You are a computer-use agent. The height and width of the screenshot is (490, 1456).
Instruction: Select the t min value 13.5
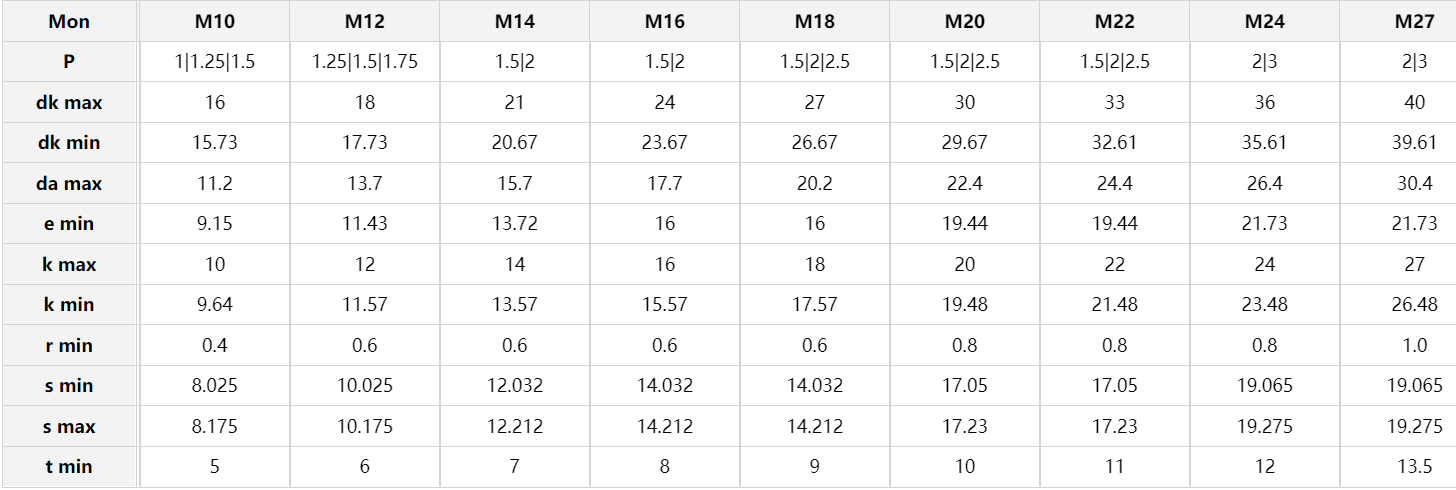coord(1415,467)
